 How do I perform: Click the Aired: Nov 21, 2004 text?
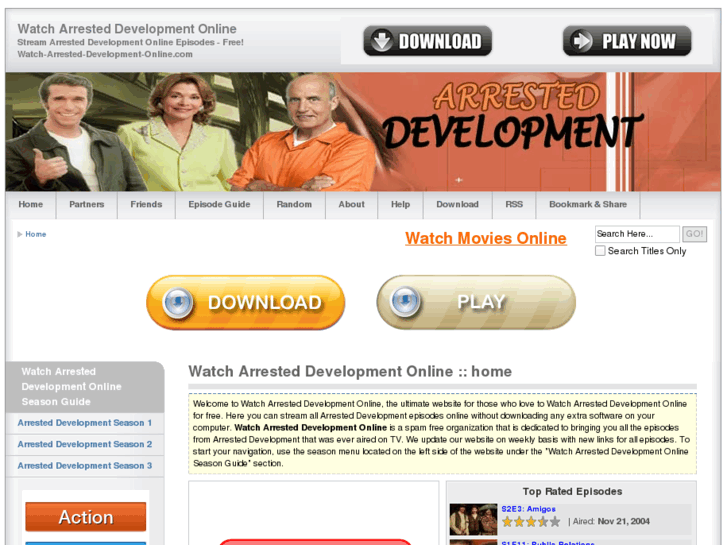click(611, 521)
